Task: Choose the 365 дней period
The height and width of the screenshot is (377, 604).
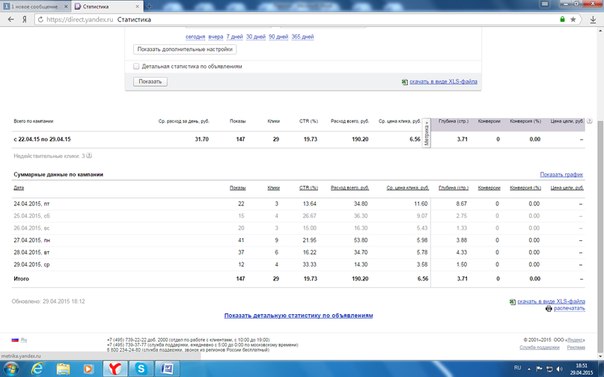Action: [x=303, y=37]
